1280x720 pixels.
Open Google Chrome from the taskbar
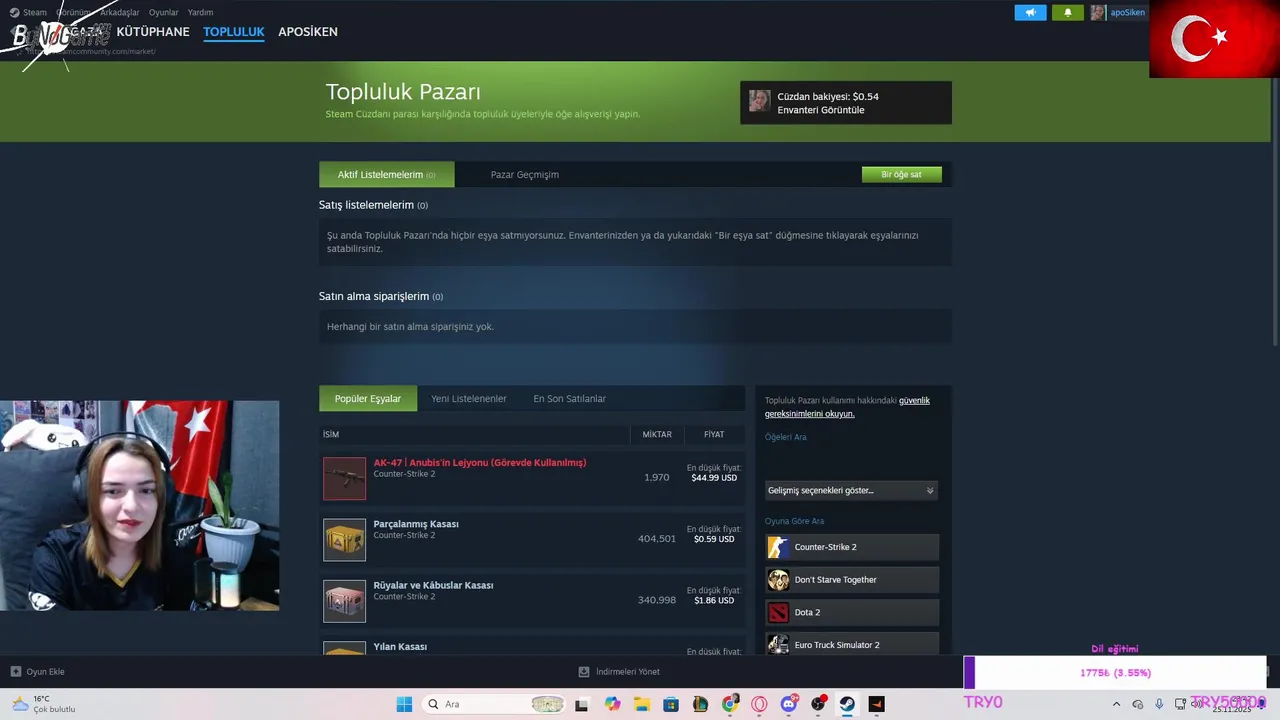(730, 704)
